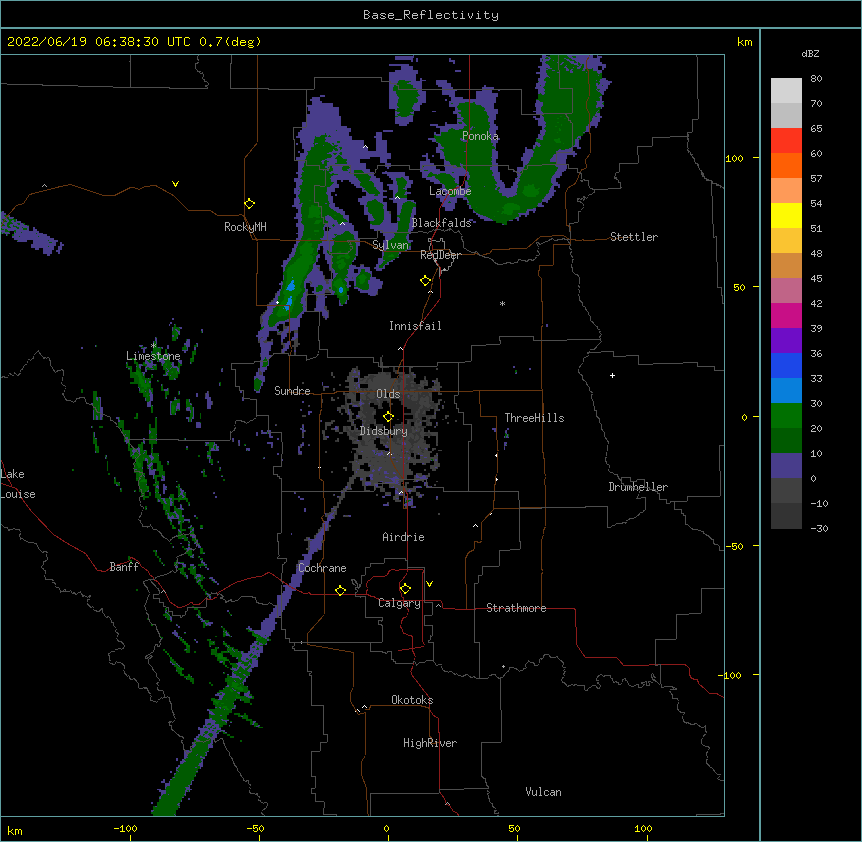Click the Ponoka city label
The image size is (862, 842).
[x=480, y=136]
